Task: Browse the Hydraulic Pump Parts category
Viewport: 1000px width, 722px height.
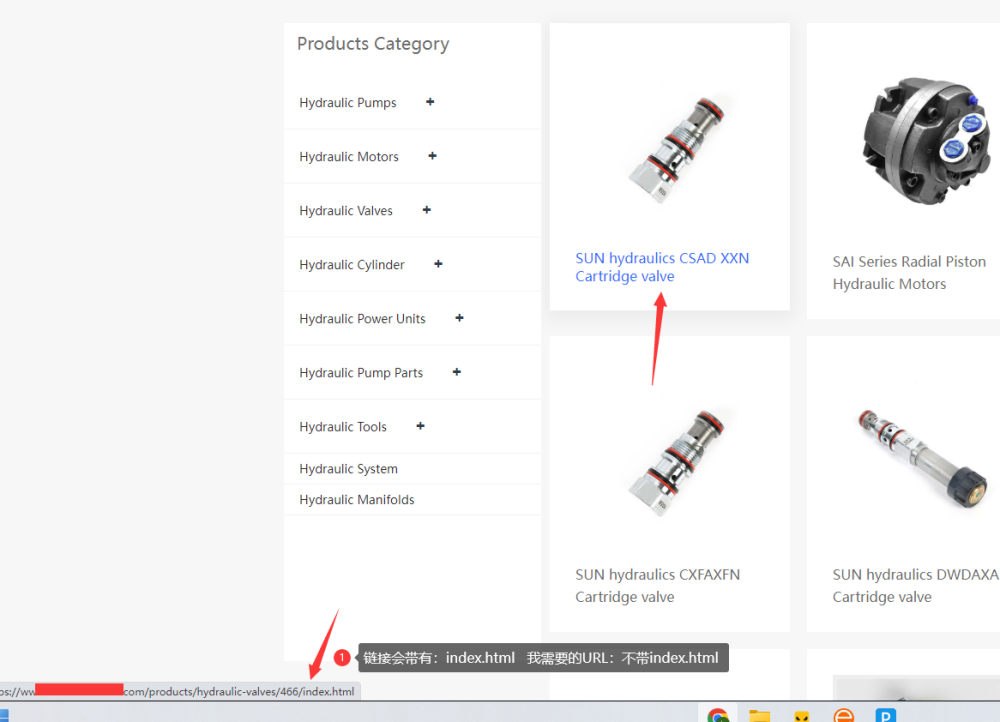Action: click(361, 373)
